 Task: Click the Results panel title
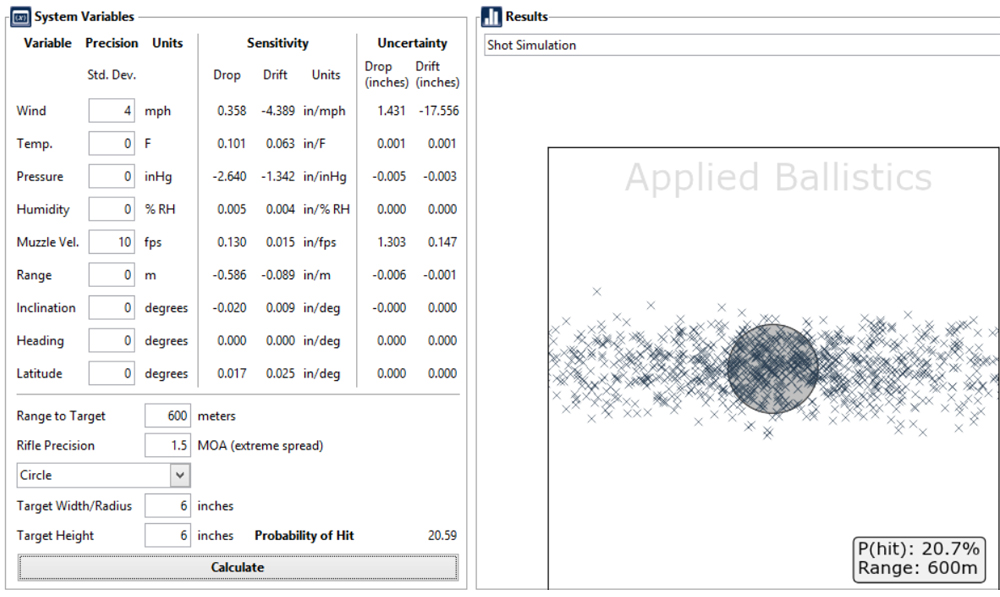pos(527,17)
